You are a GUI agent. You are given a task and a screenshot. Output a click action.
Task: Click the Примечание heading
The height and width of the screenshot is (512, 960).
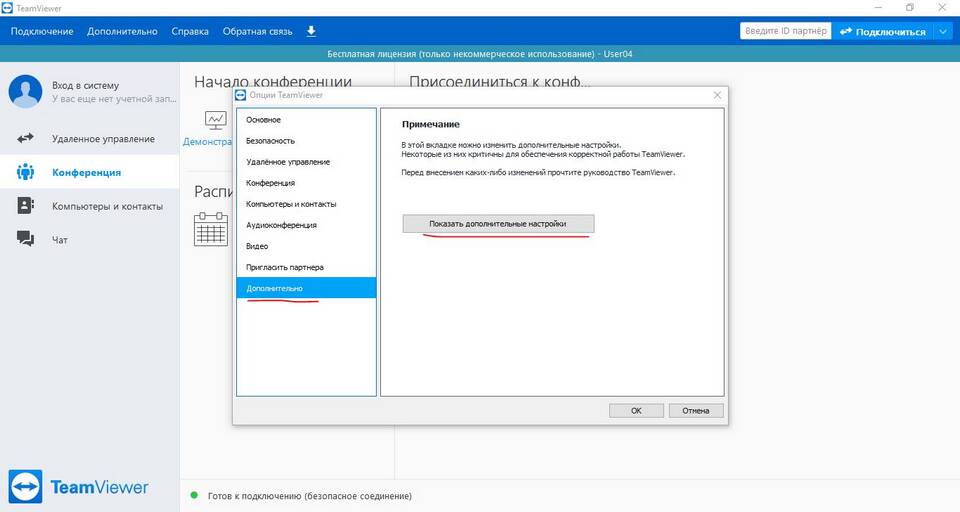[430, 124]
